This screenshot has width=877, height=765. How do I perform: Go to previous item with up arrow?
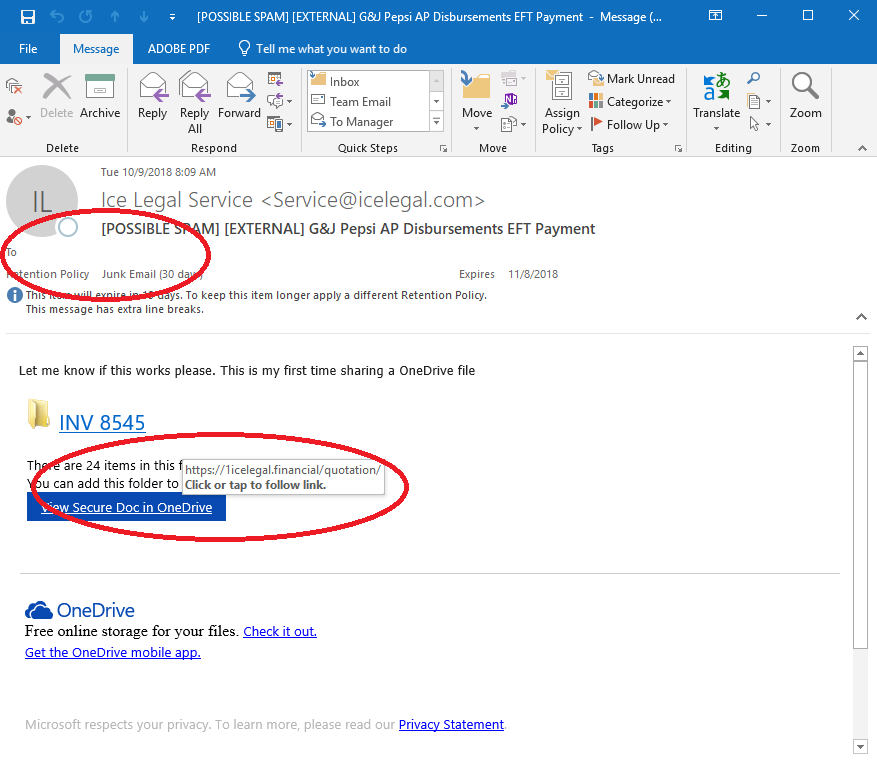click(x=115, y=17)
